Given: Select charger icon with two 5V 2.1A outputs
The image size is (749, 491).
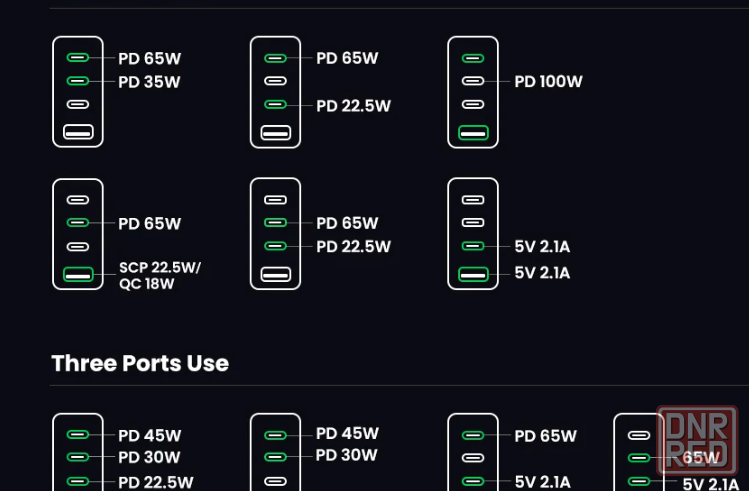Looking at the screenshot, I should [x=473, y=234].
